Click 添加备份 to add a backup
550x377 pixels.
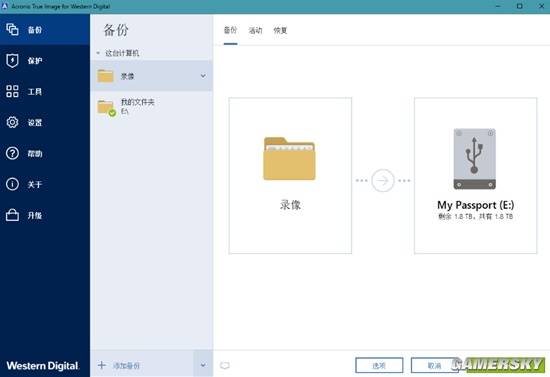[119, 365]
